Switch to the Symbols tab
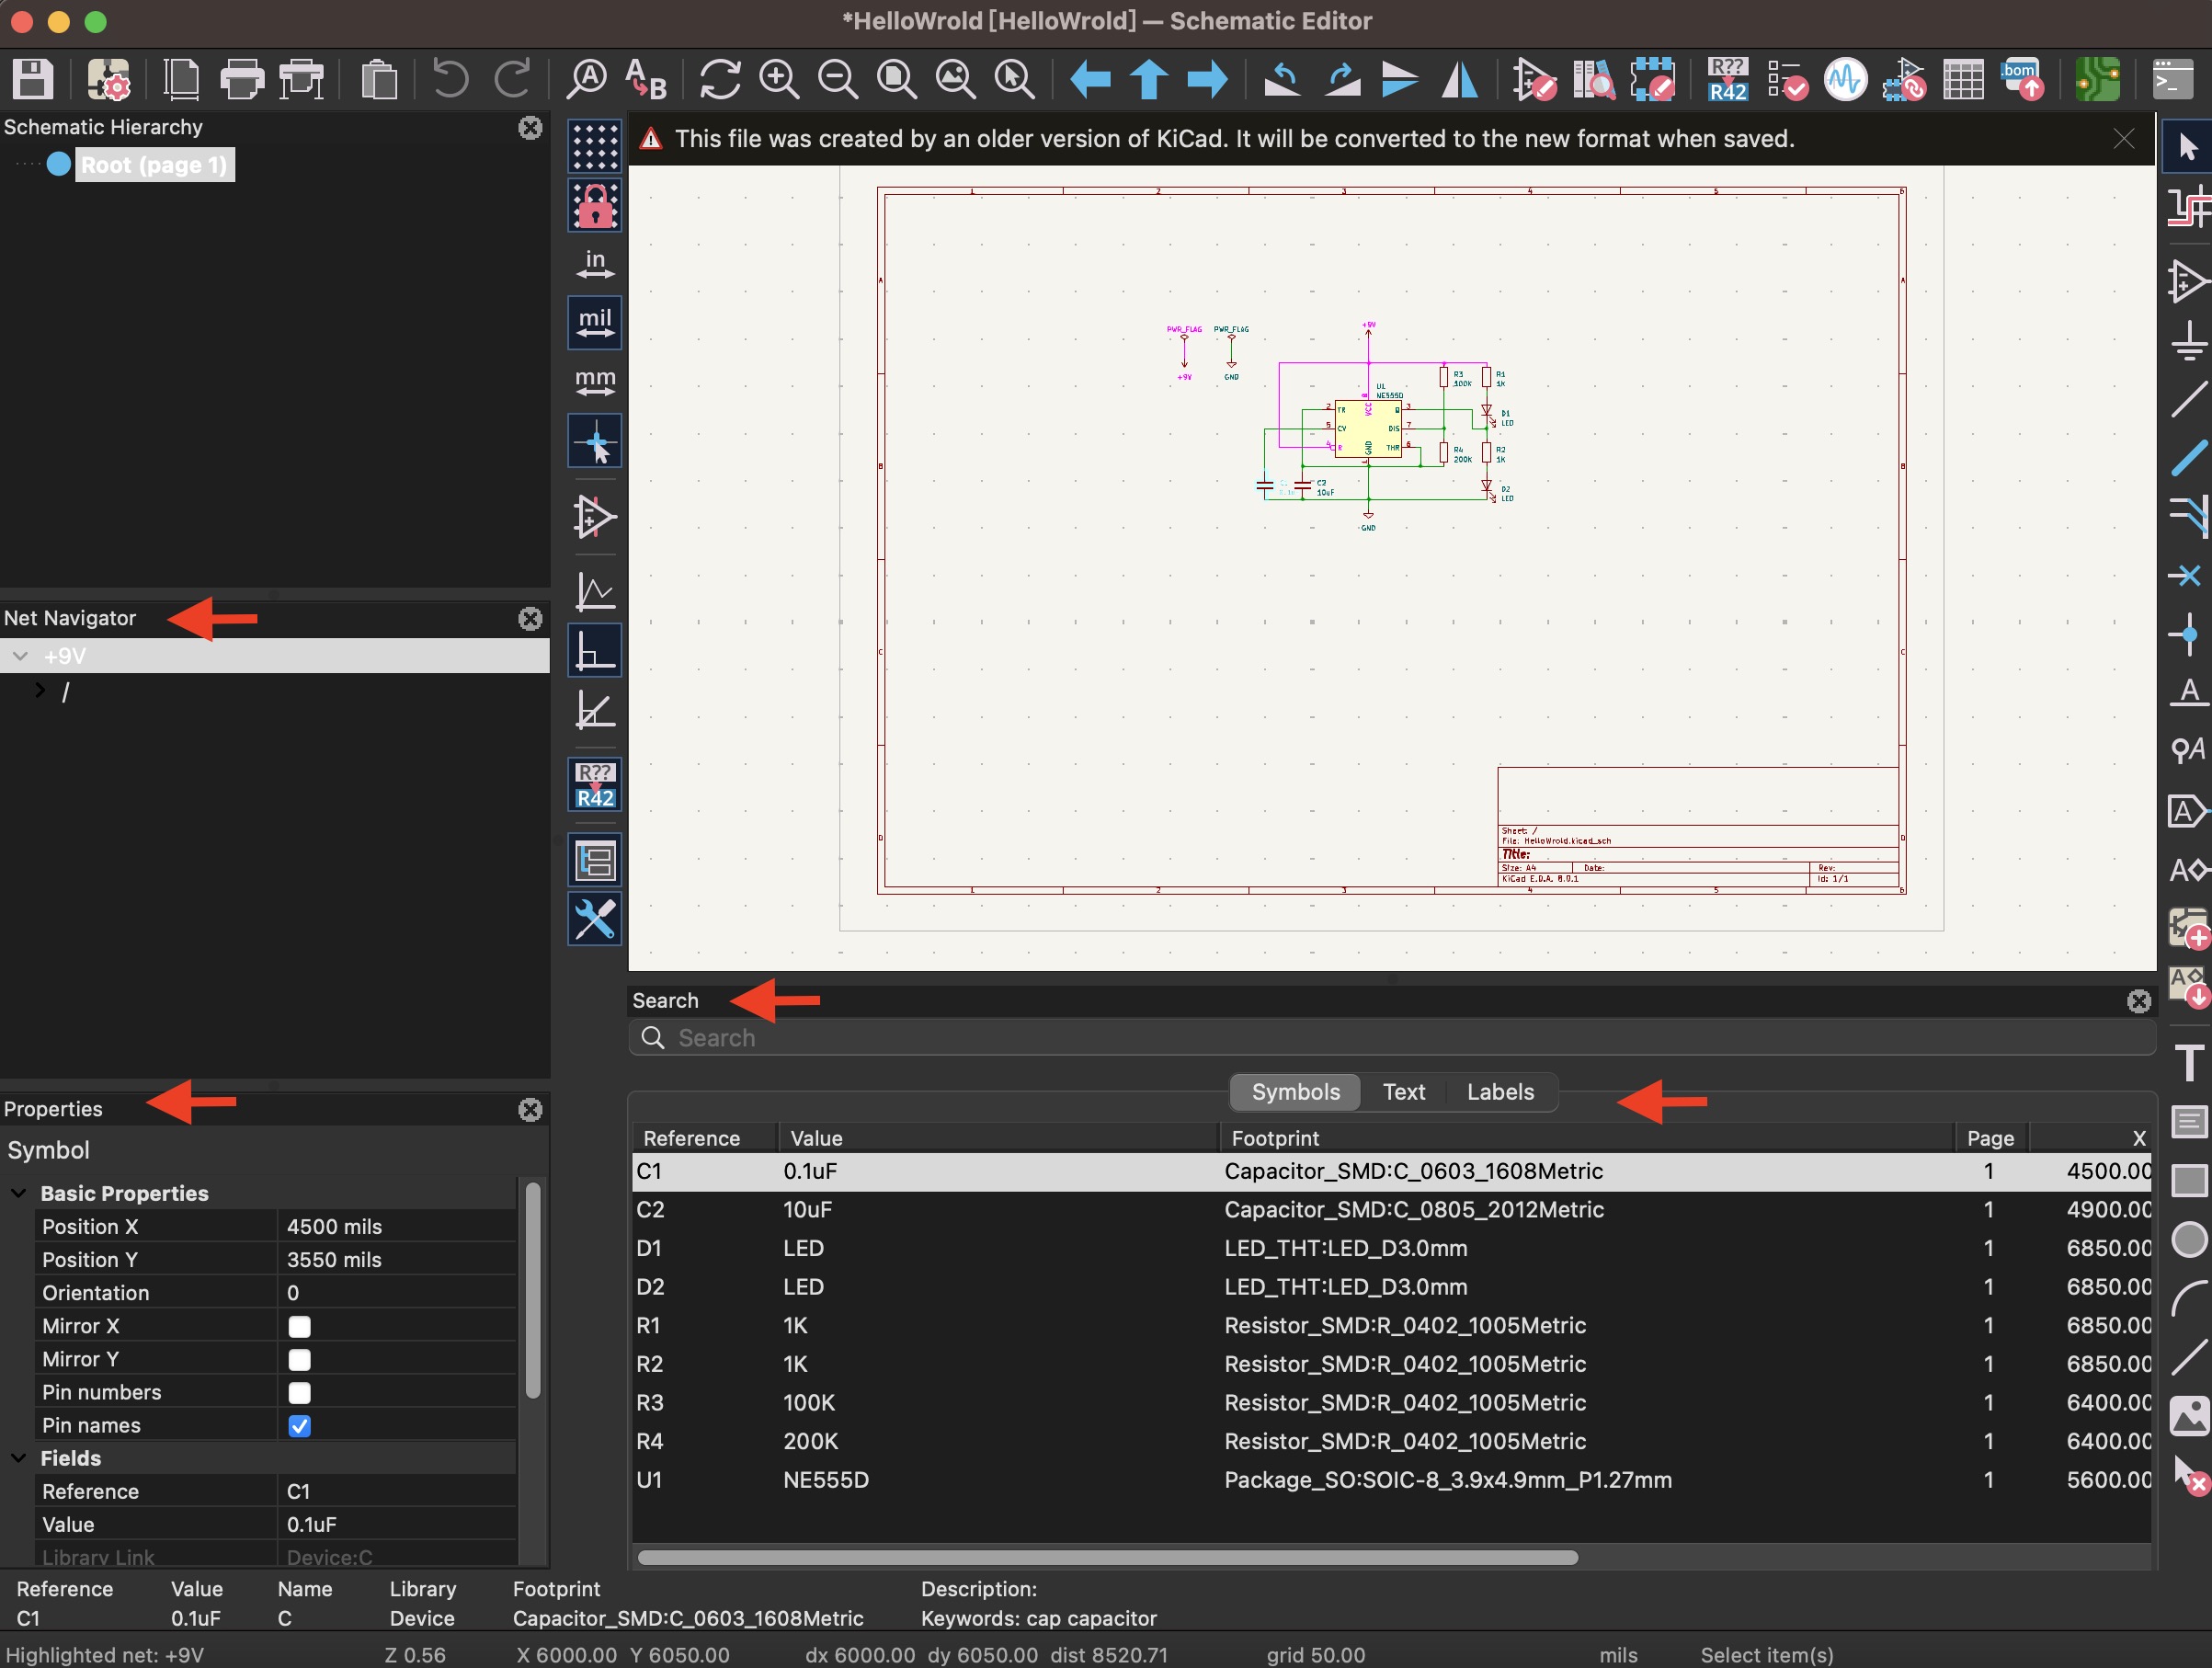The image size is (2212, 1668). [x=1295, y=1092]
